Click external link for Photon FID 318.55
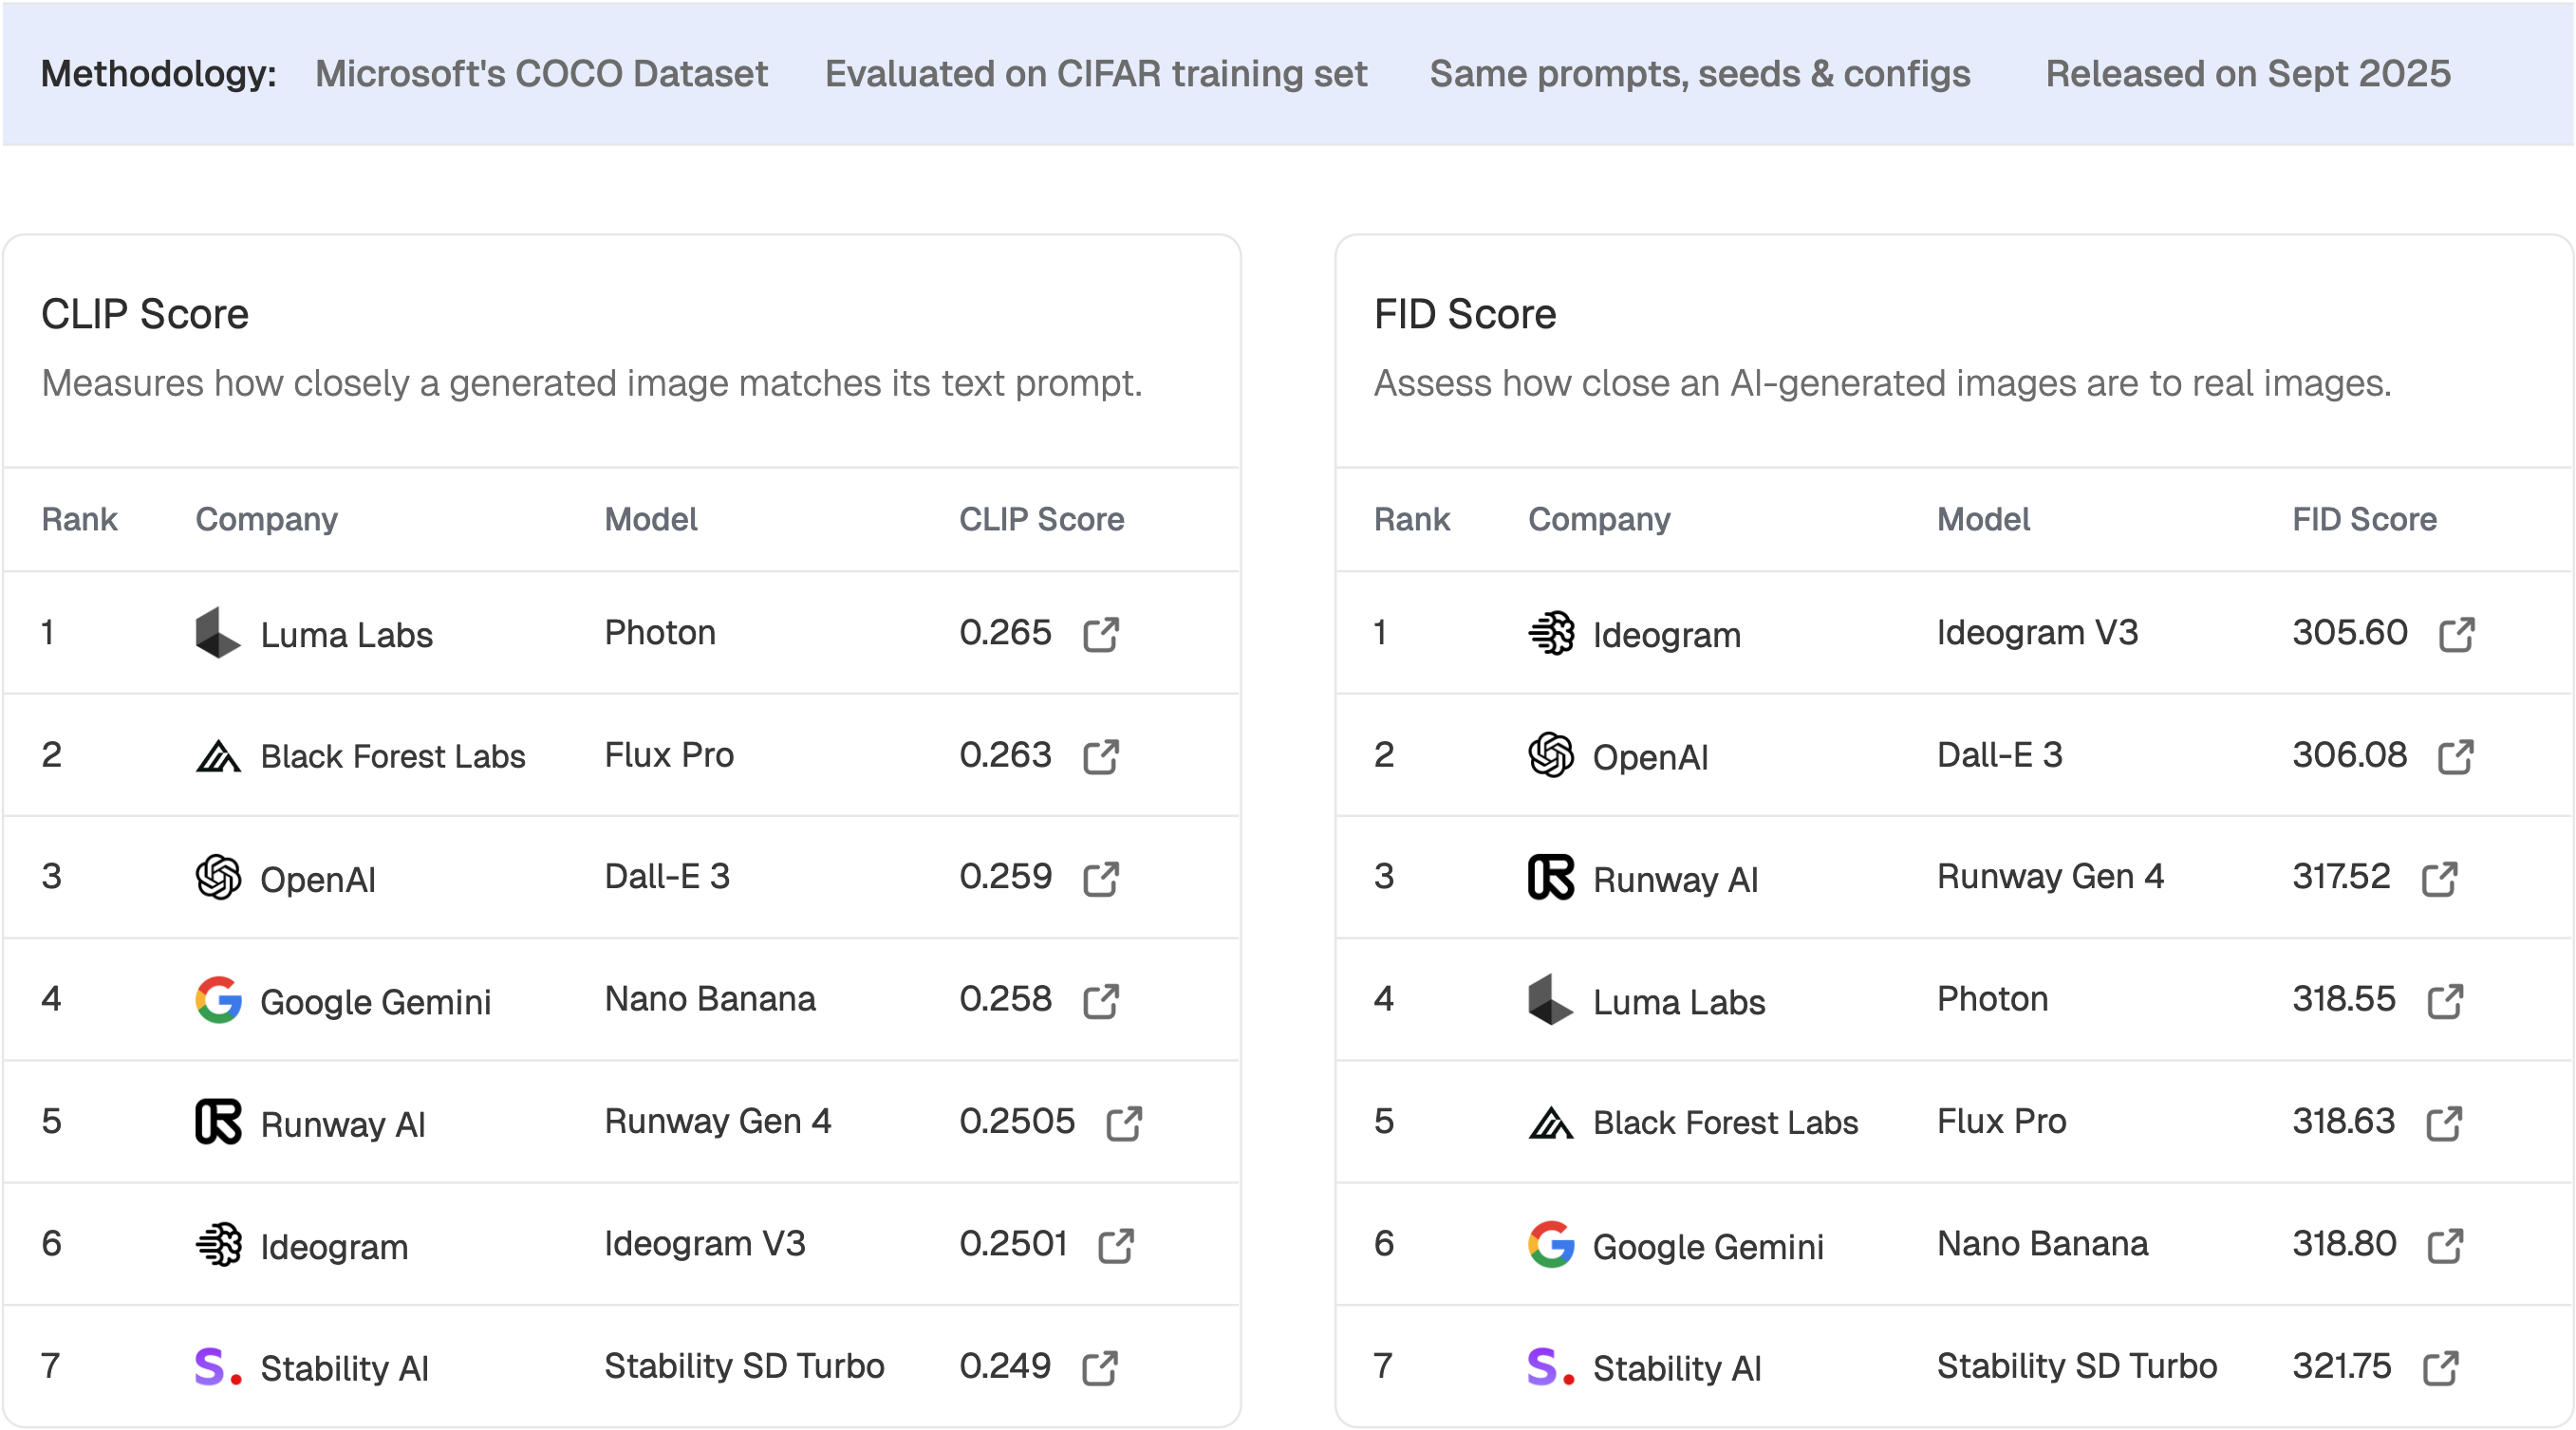The image size is (2576, 1430). pyautogui.click(x=2445, y=1001)
